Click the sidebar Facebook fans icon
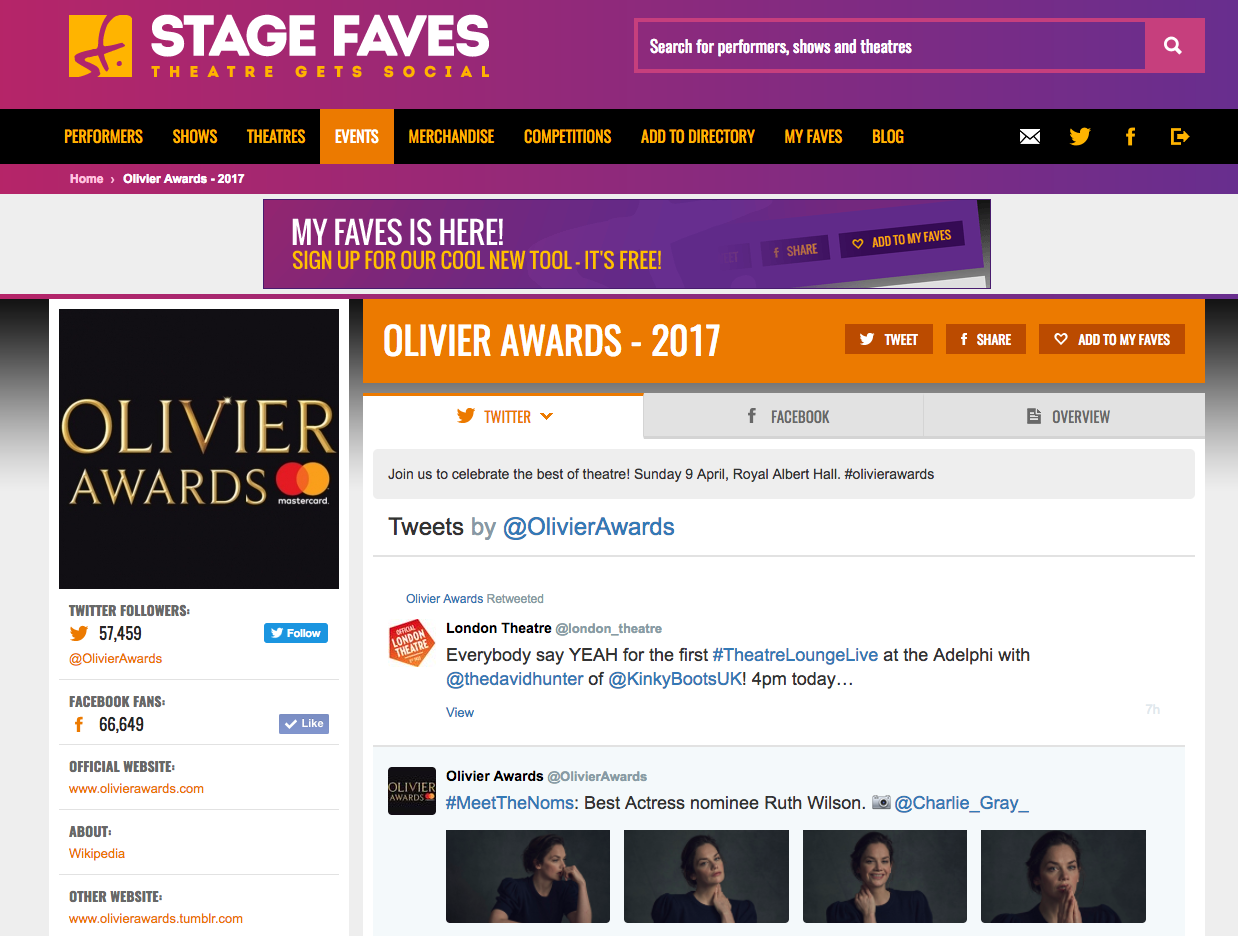 pos(79,725)
